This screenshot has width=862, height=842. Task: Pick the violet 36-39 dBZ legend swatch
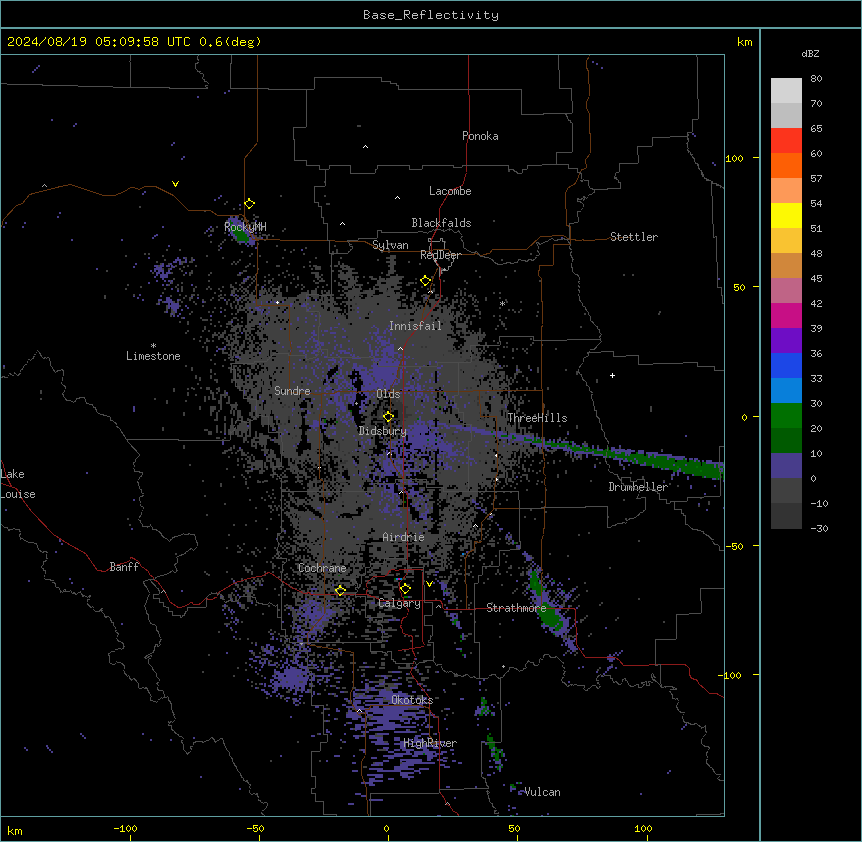click(x=786, y=341)
